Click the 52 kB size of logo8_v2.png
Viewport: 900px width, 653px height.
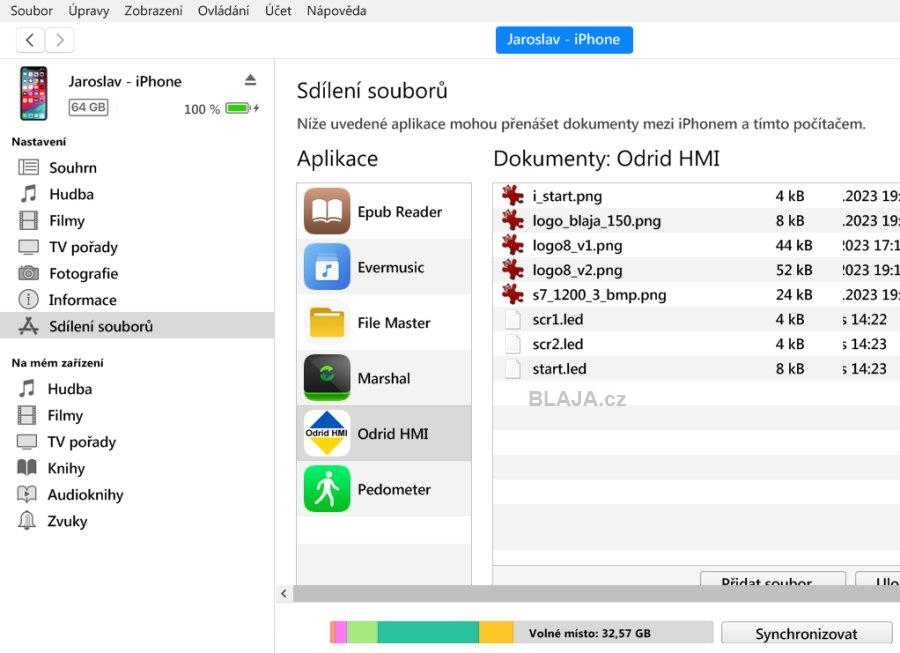coord(794,270)
